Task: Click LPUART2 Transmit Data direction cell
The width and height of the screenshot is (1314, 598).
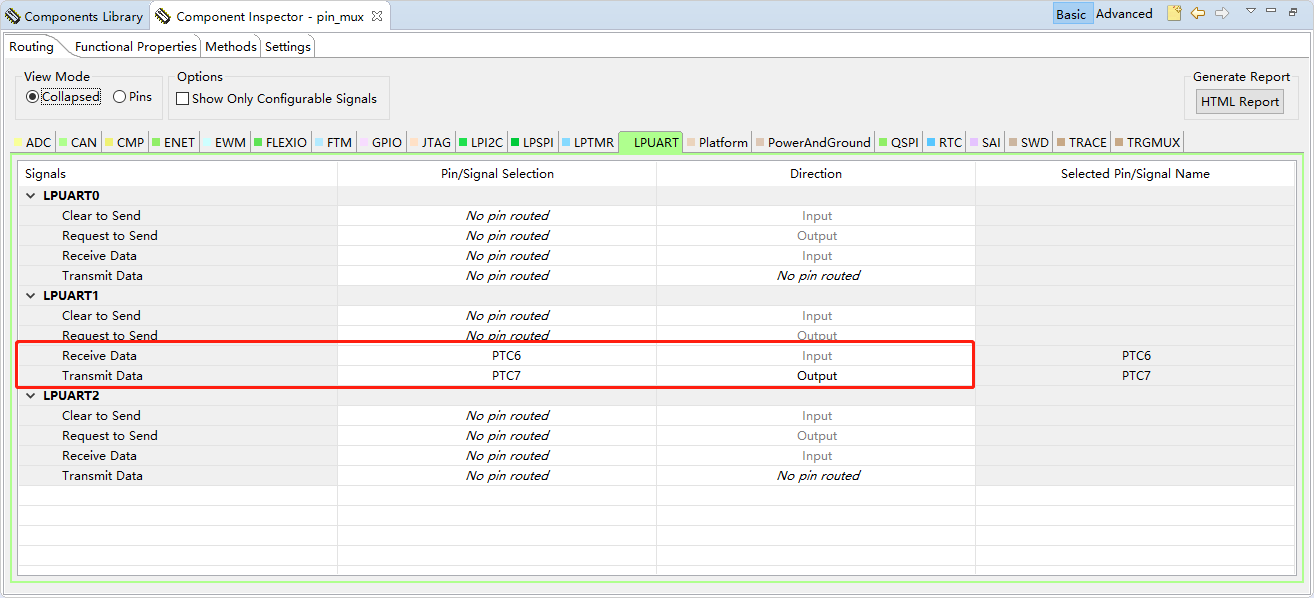Action: [816, 476]
